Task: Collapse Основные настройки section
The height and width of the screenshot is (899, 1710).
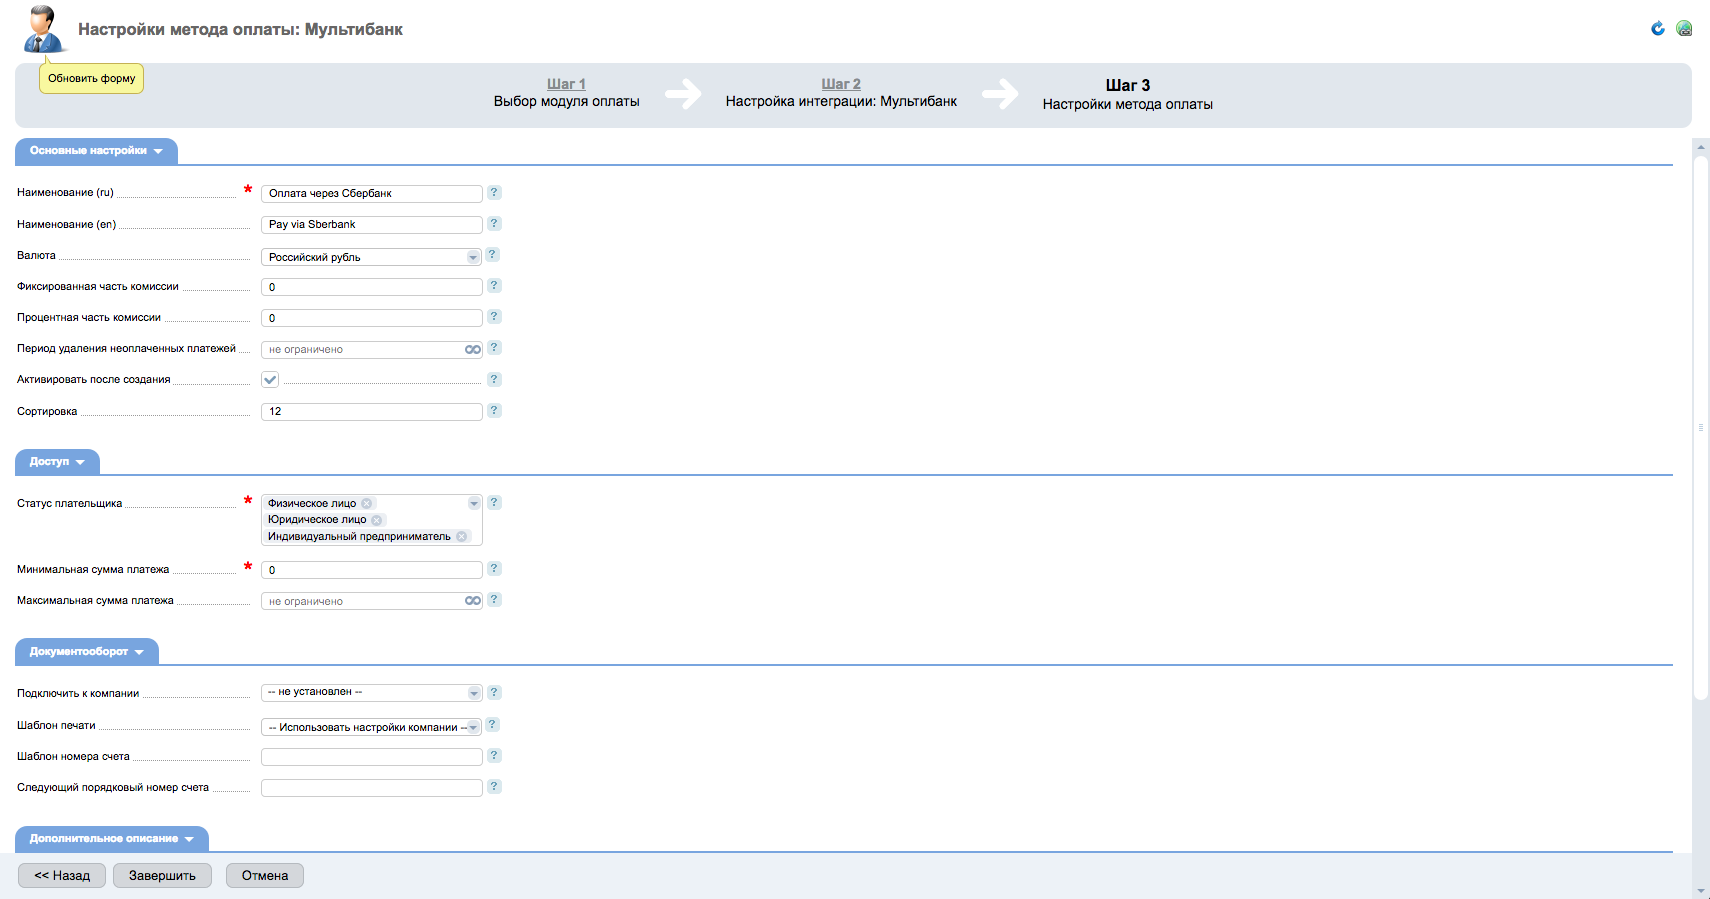Action: [96, 151]
